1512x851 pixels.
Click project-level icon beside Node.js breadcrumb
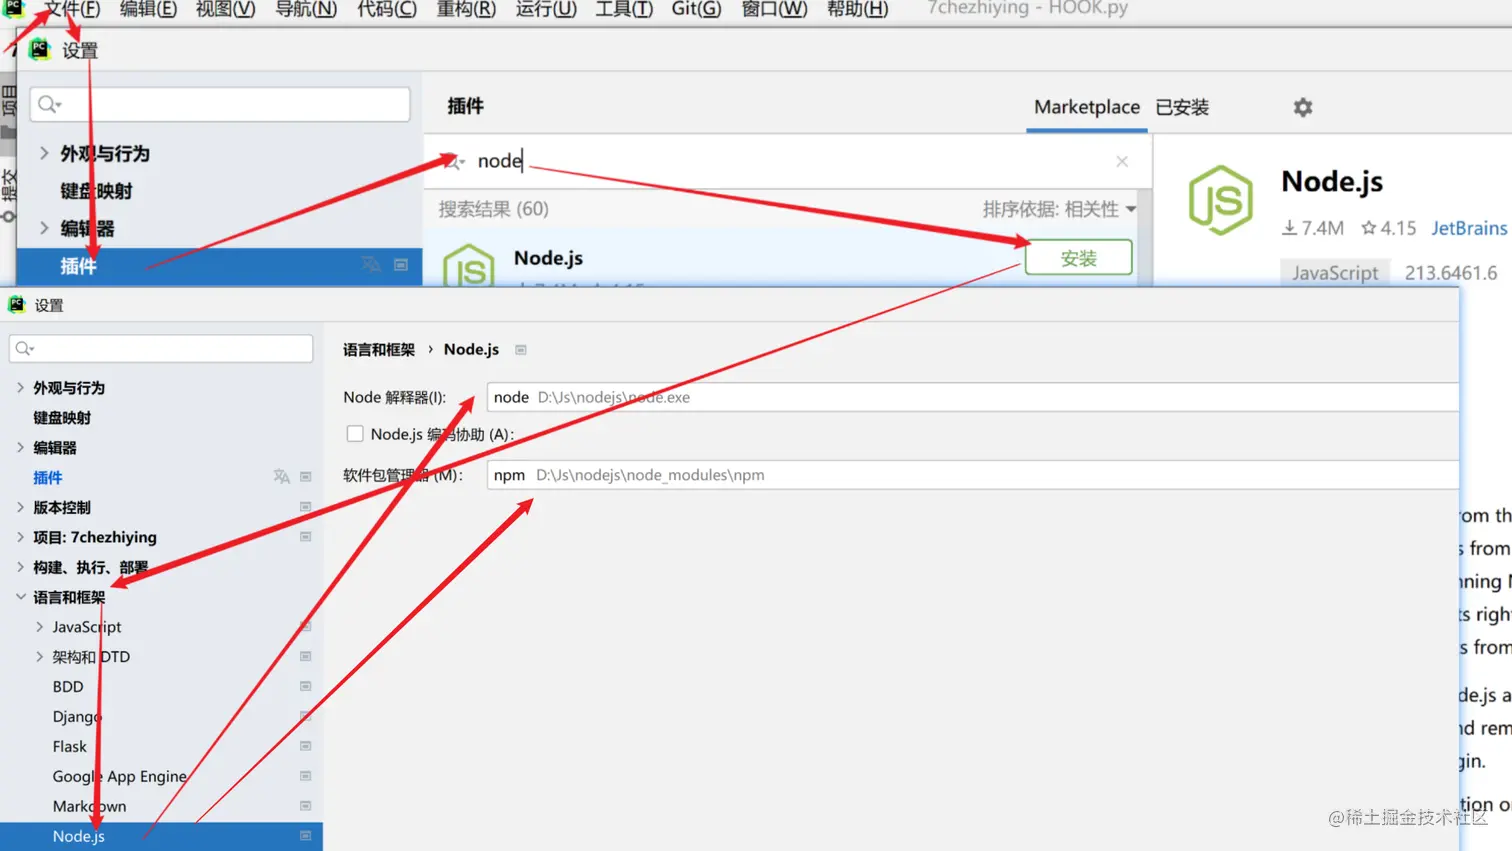click(521, 350)
